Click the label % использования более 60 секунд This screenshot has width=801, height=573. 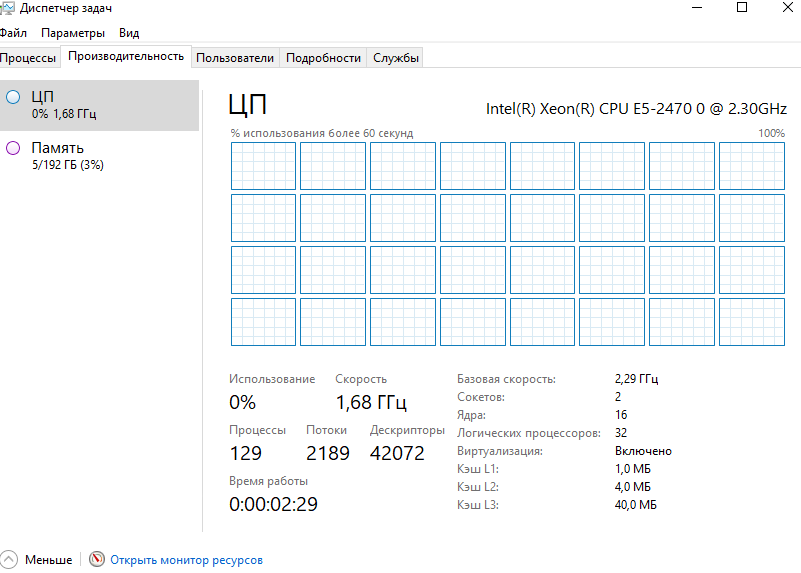pos(322,133)
